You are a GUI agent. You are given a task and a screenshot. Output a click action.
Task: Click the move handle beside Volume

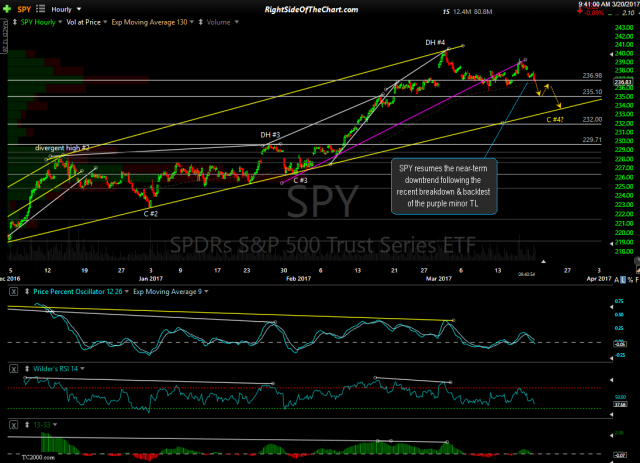[200, 22]
